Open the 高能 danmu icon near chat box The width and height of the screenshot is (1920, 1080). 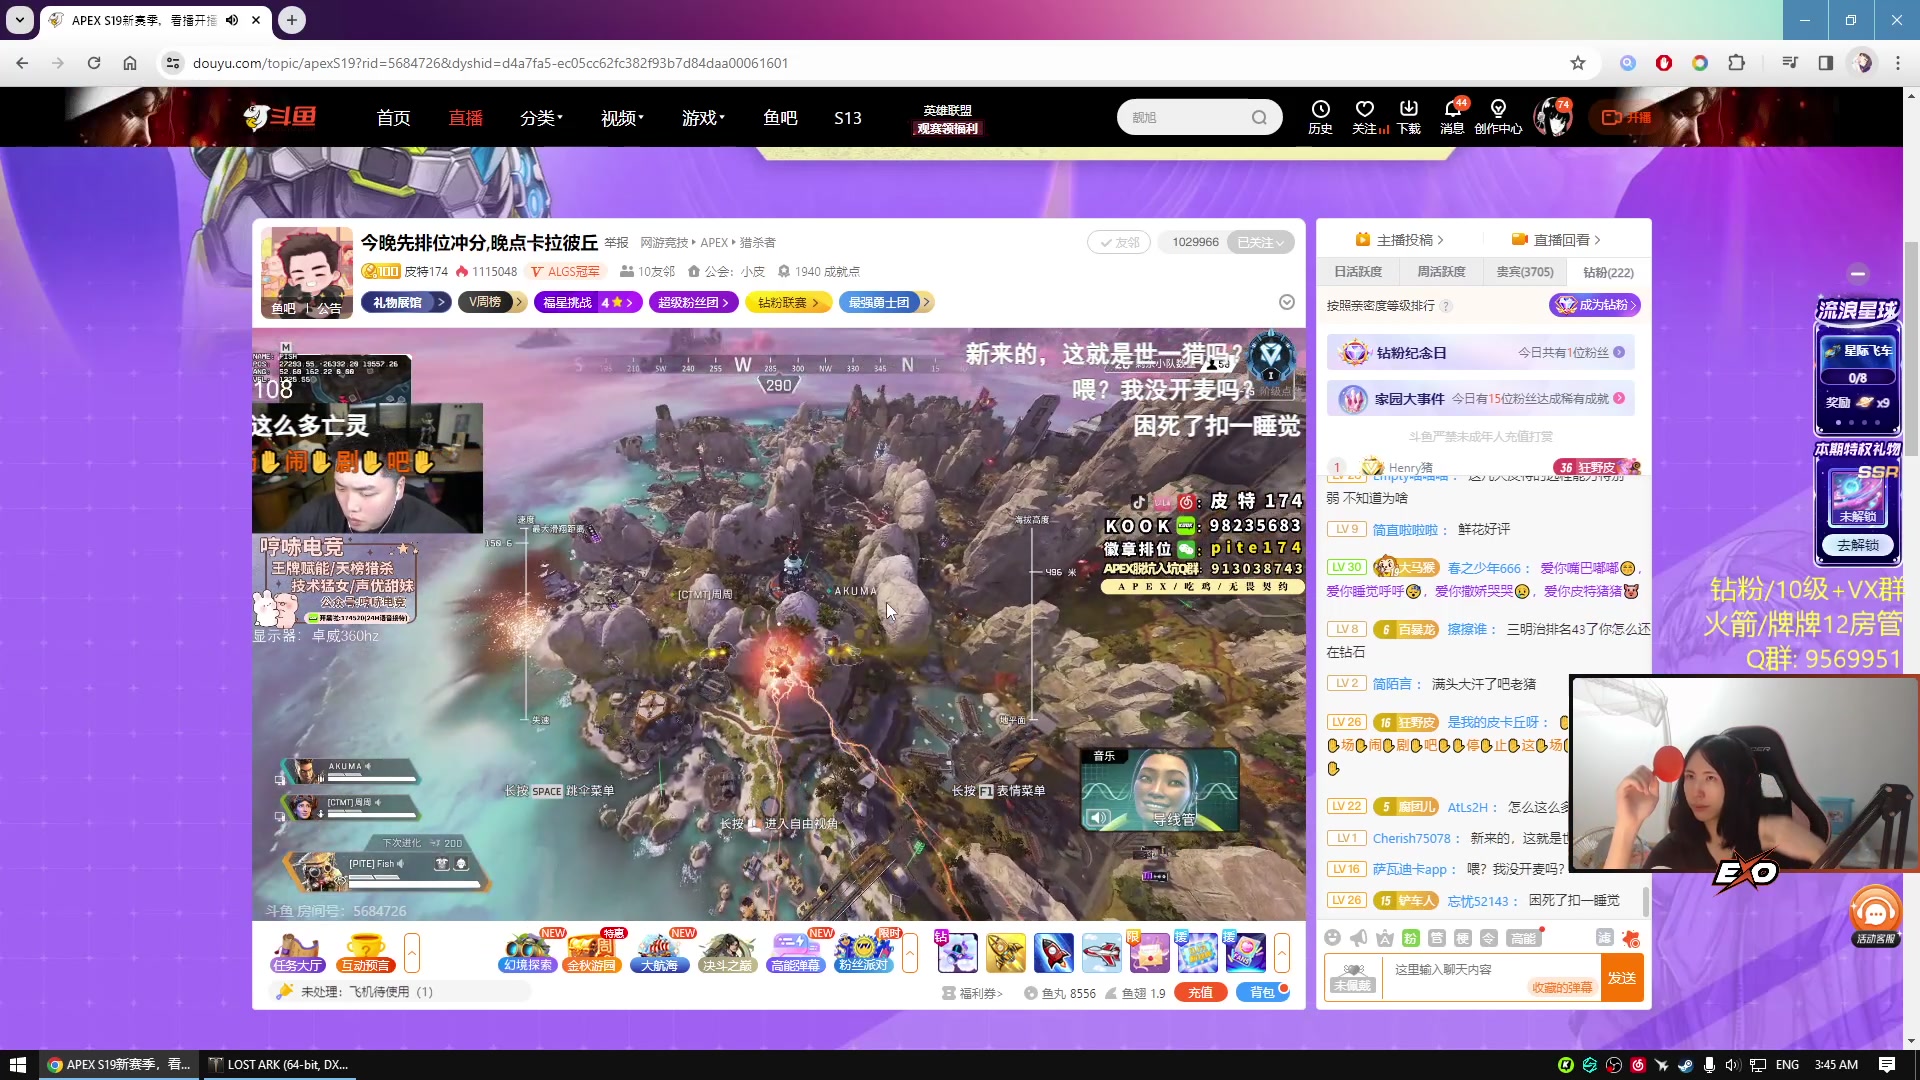(1524, 938)
